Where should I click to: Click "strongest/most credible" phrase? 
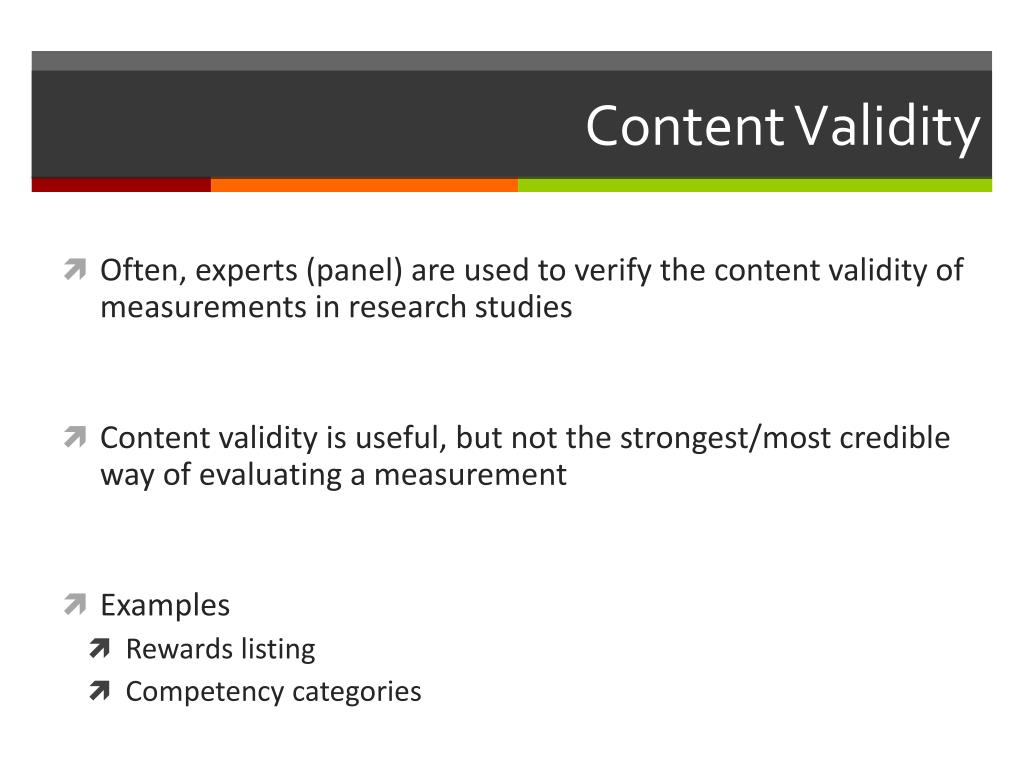pos(785,438)
